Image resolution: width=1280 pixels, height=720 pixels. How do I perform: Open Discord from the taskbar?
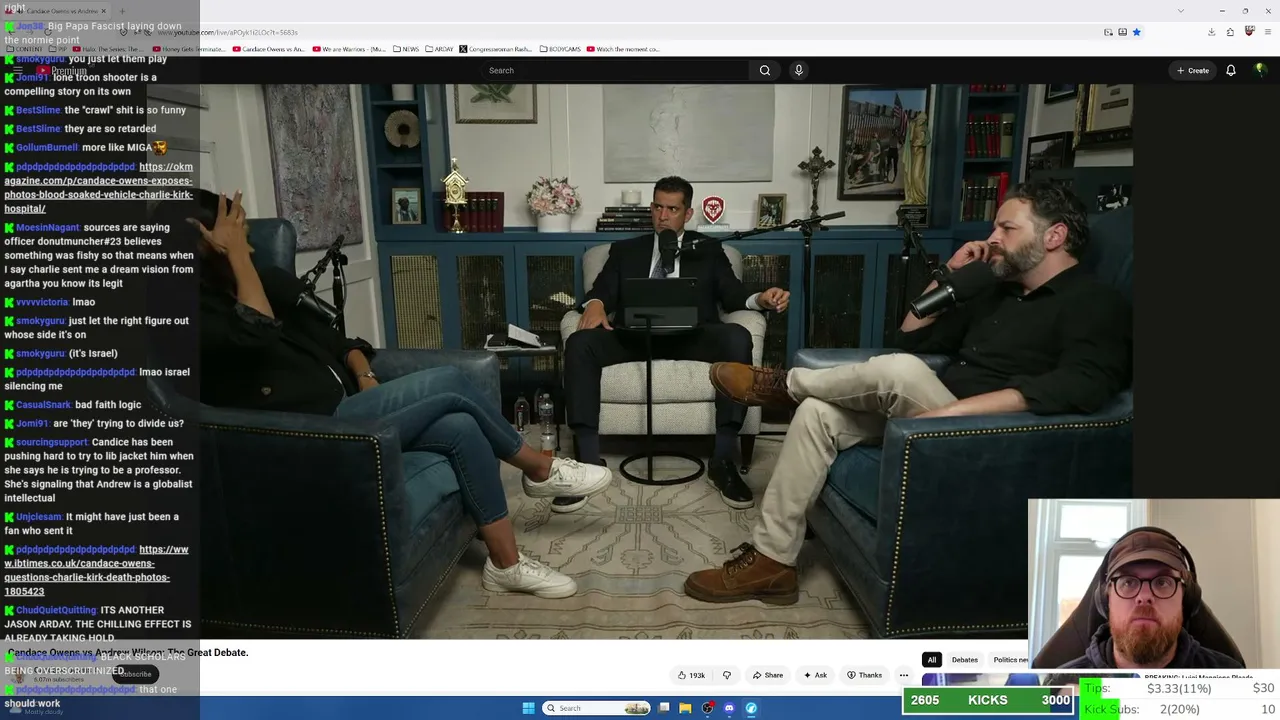[x=729, y=708]
